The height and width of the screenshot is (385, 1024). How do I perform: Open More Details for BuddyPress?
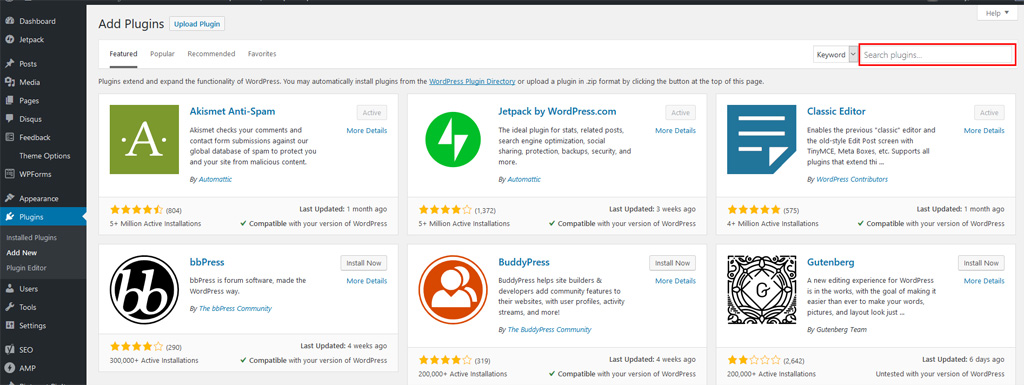click(x=675, y=281)
